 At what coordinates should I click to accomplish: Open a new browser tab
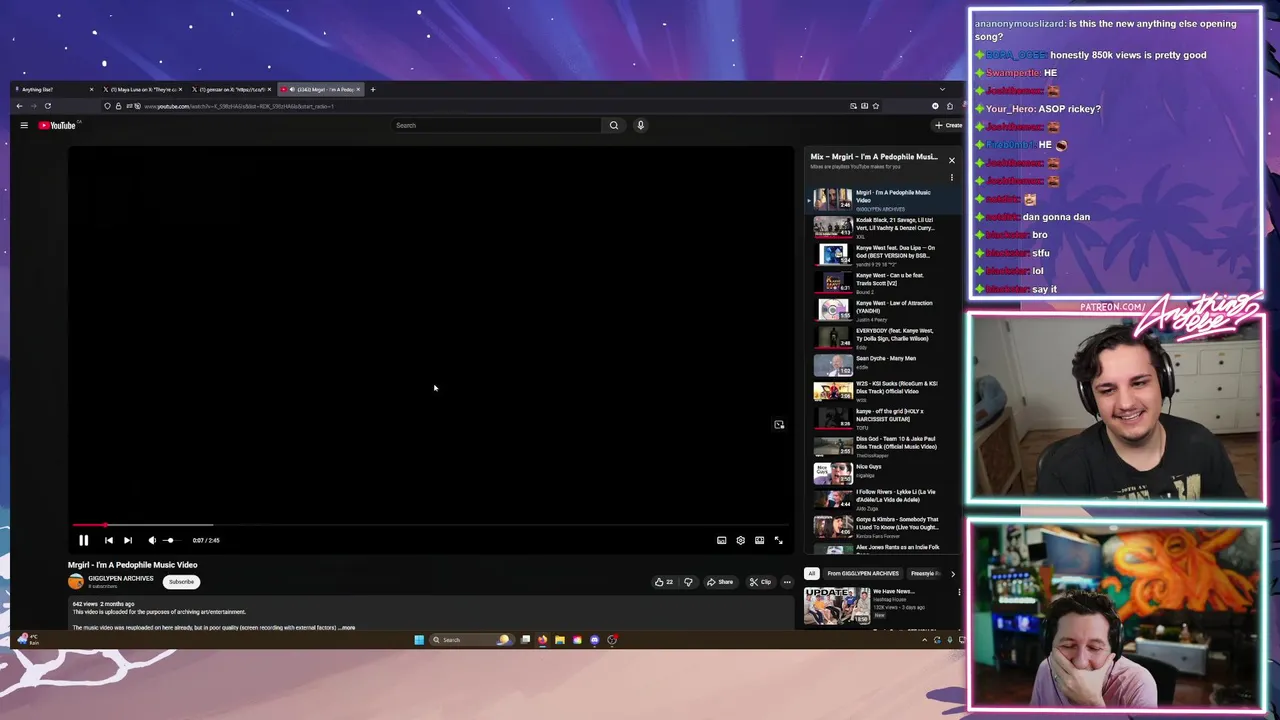tap(373, 89)
